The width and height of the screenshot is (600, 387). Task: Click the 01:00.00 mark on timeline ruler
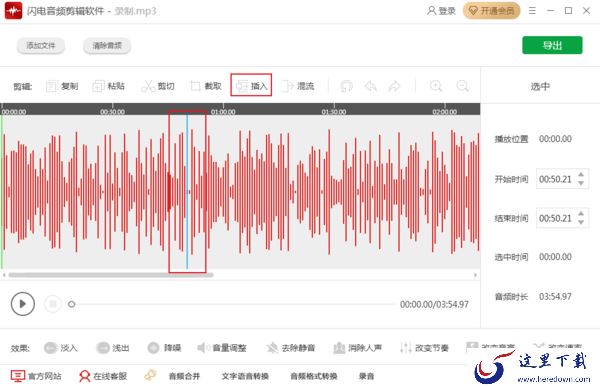pos(223,111)
